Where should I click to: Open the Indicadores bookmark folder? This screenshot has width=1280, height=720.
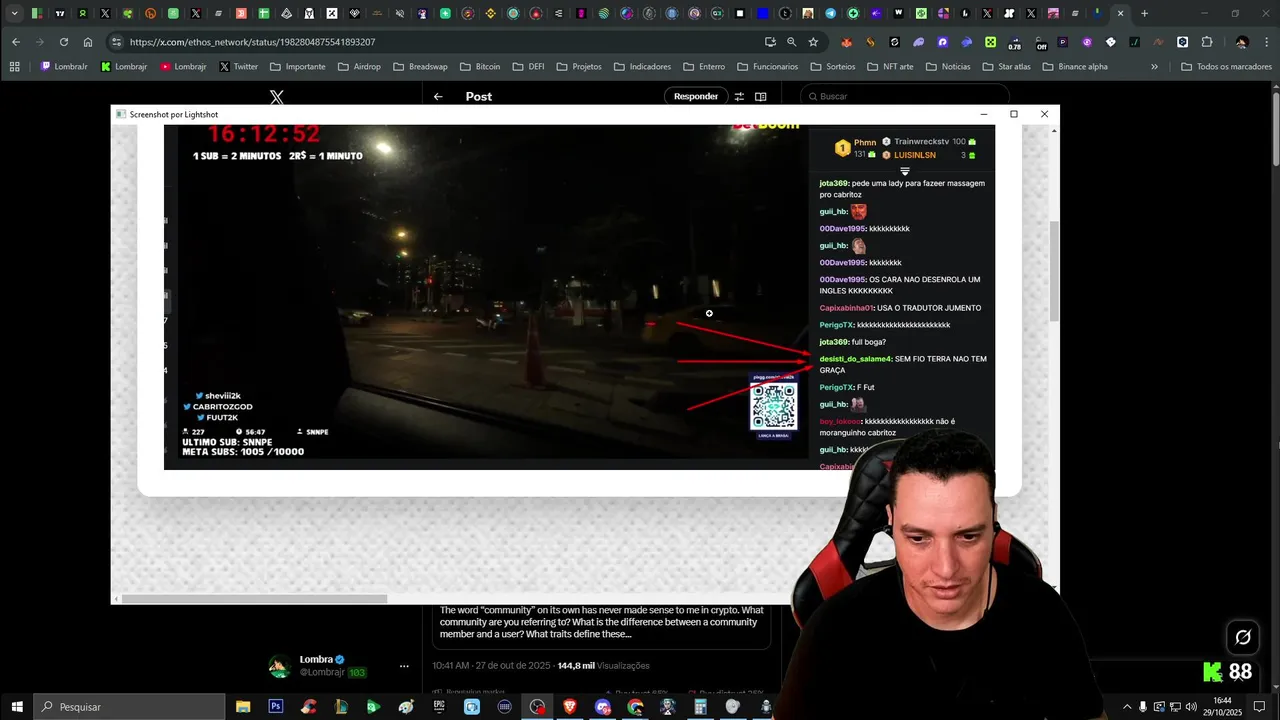(642, 67)
